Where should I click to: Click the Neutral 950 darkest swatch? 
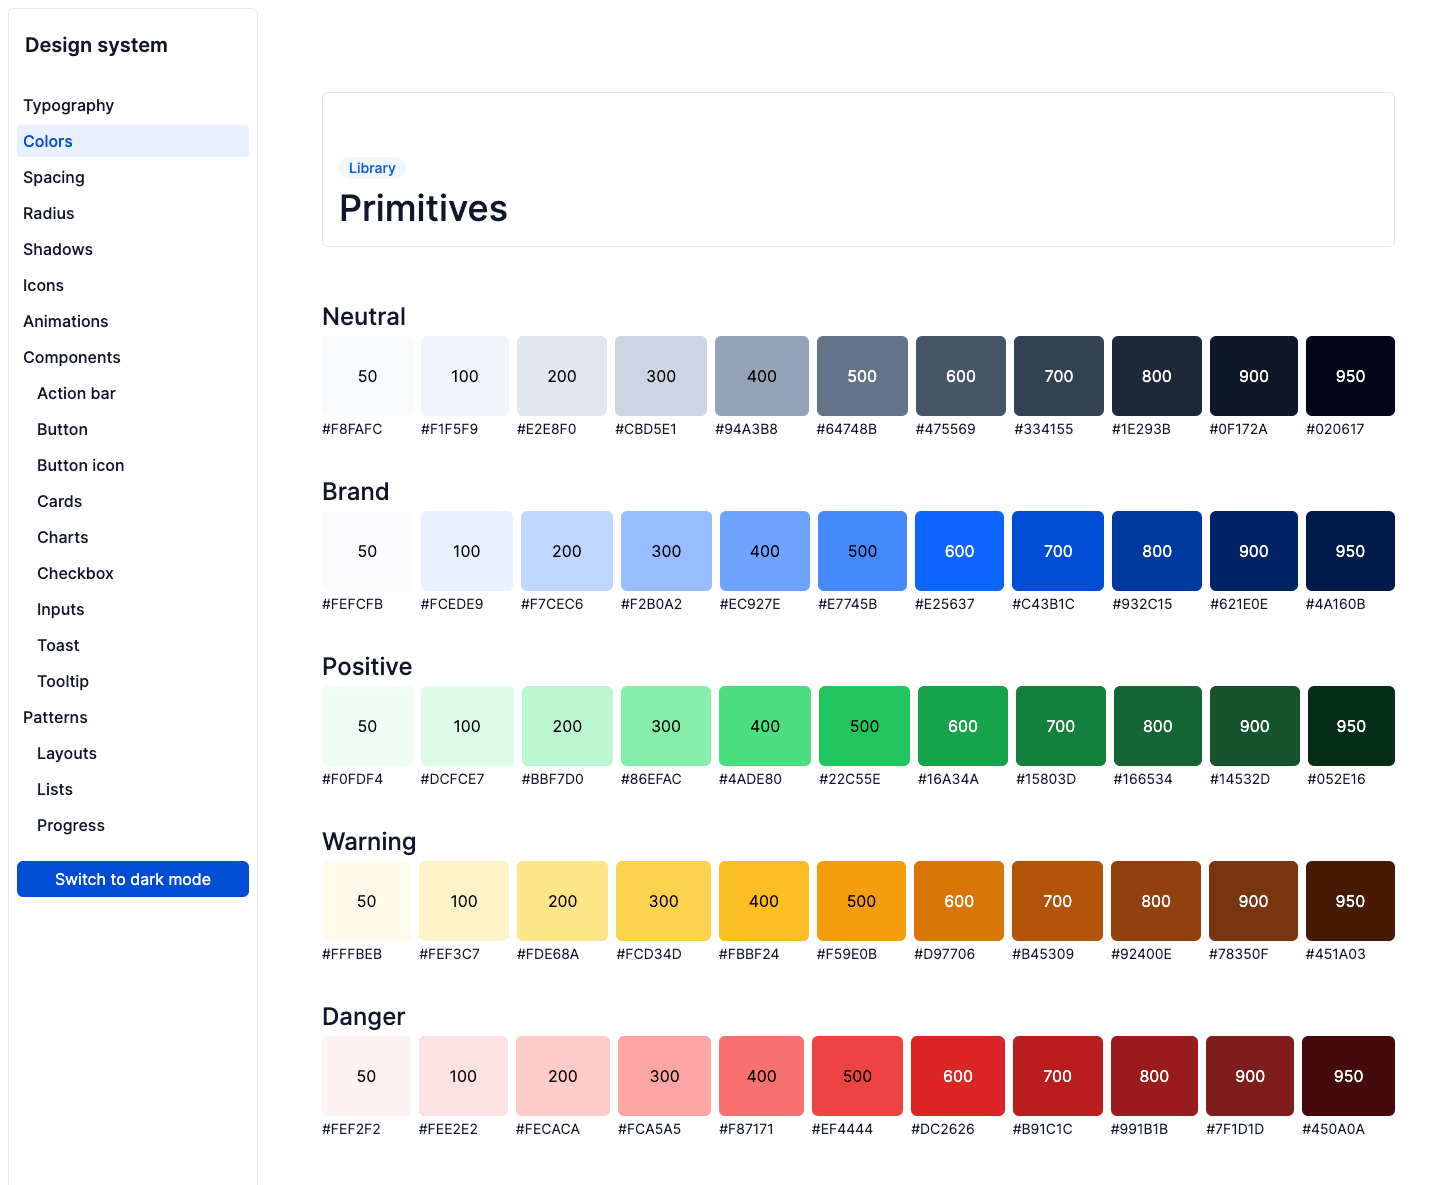pyautogui.click(x=1350, y=376)
